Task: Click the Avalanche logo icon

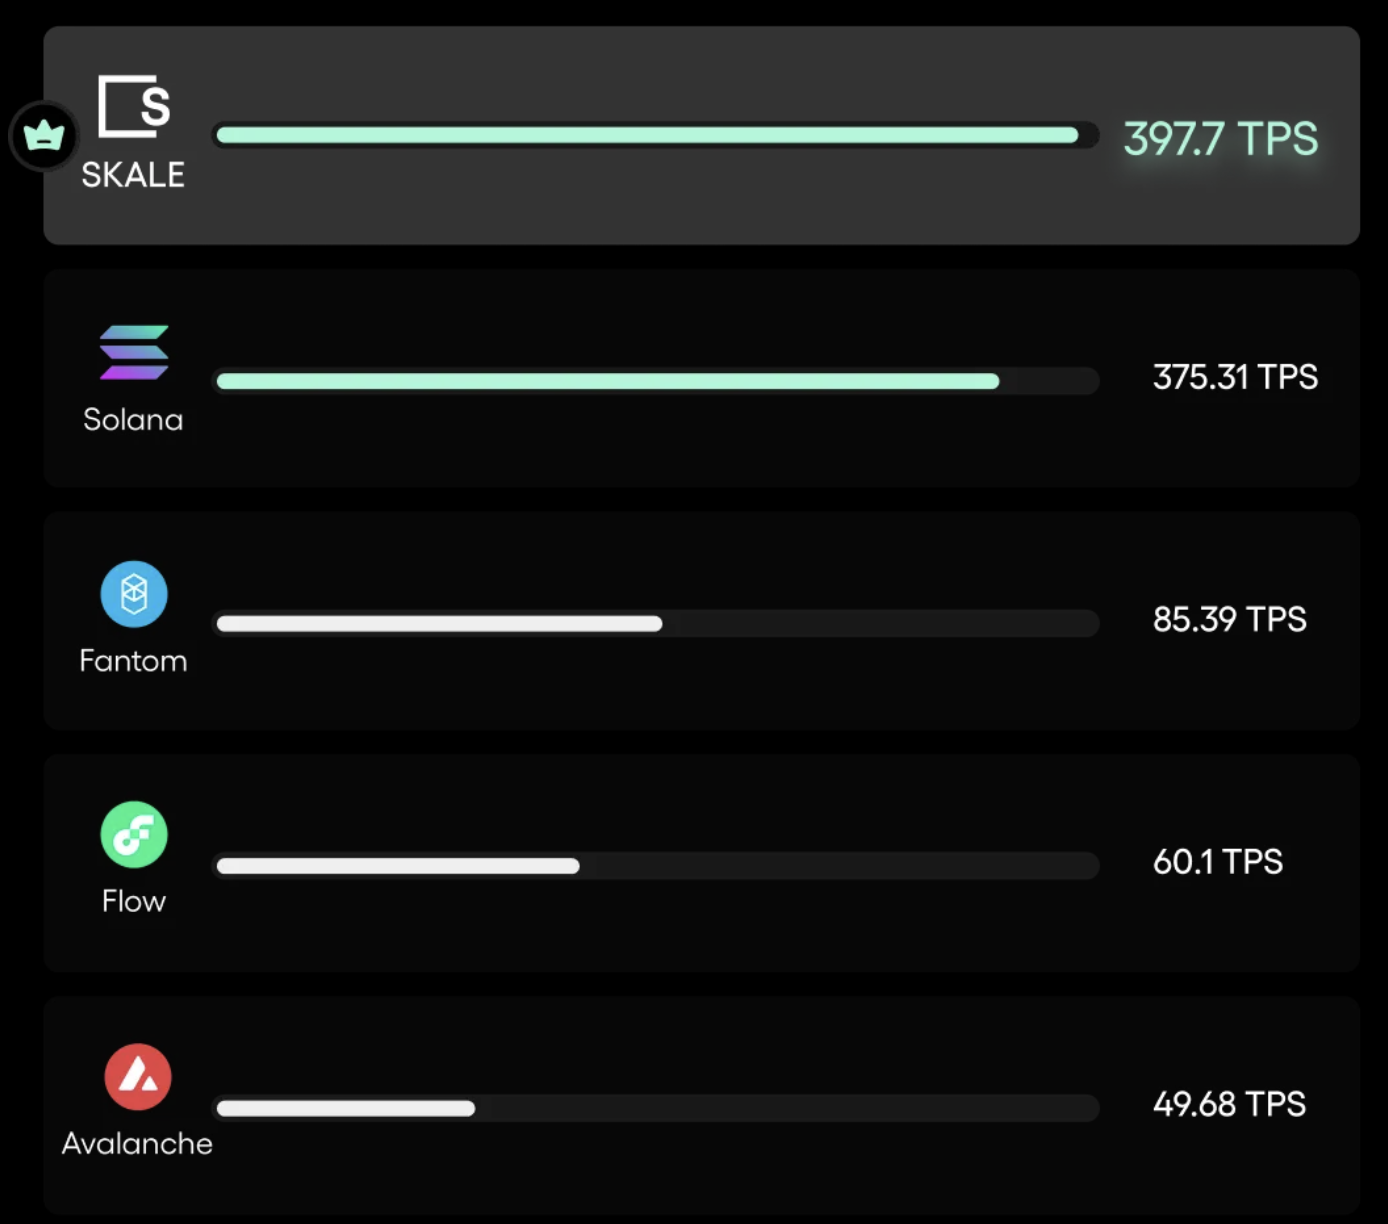Action: coord(138,1077)
